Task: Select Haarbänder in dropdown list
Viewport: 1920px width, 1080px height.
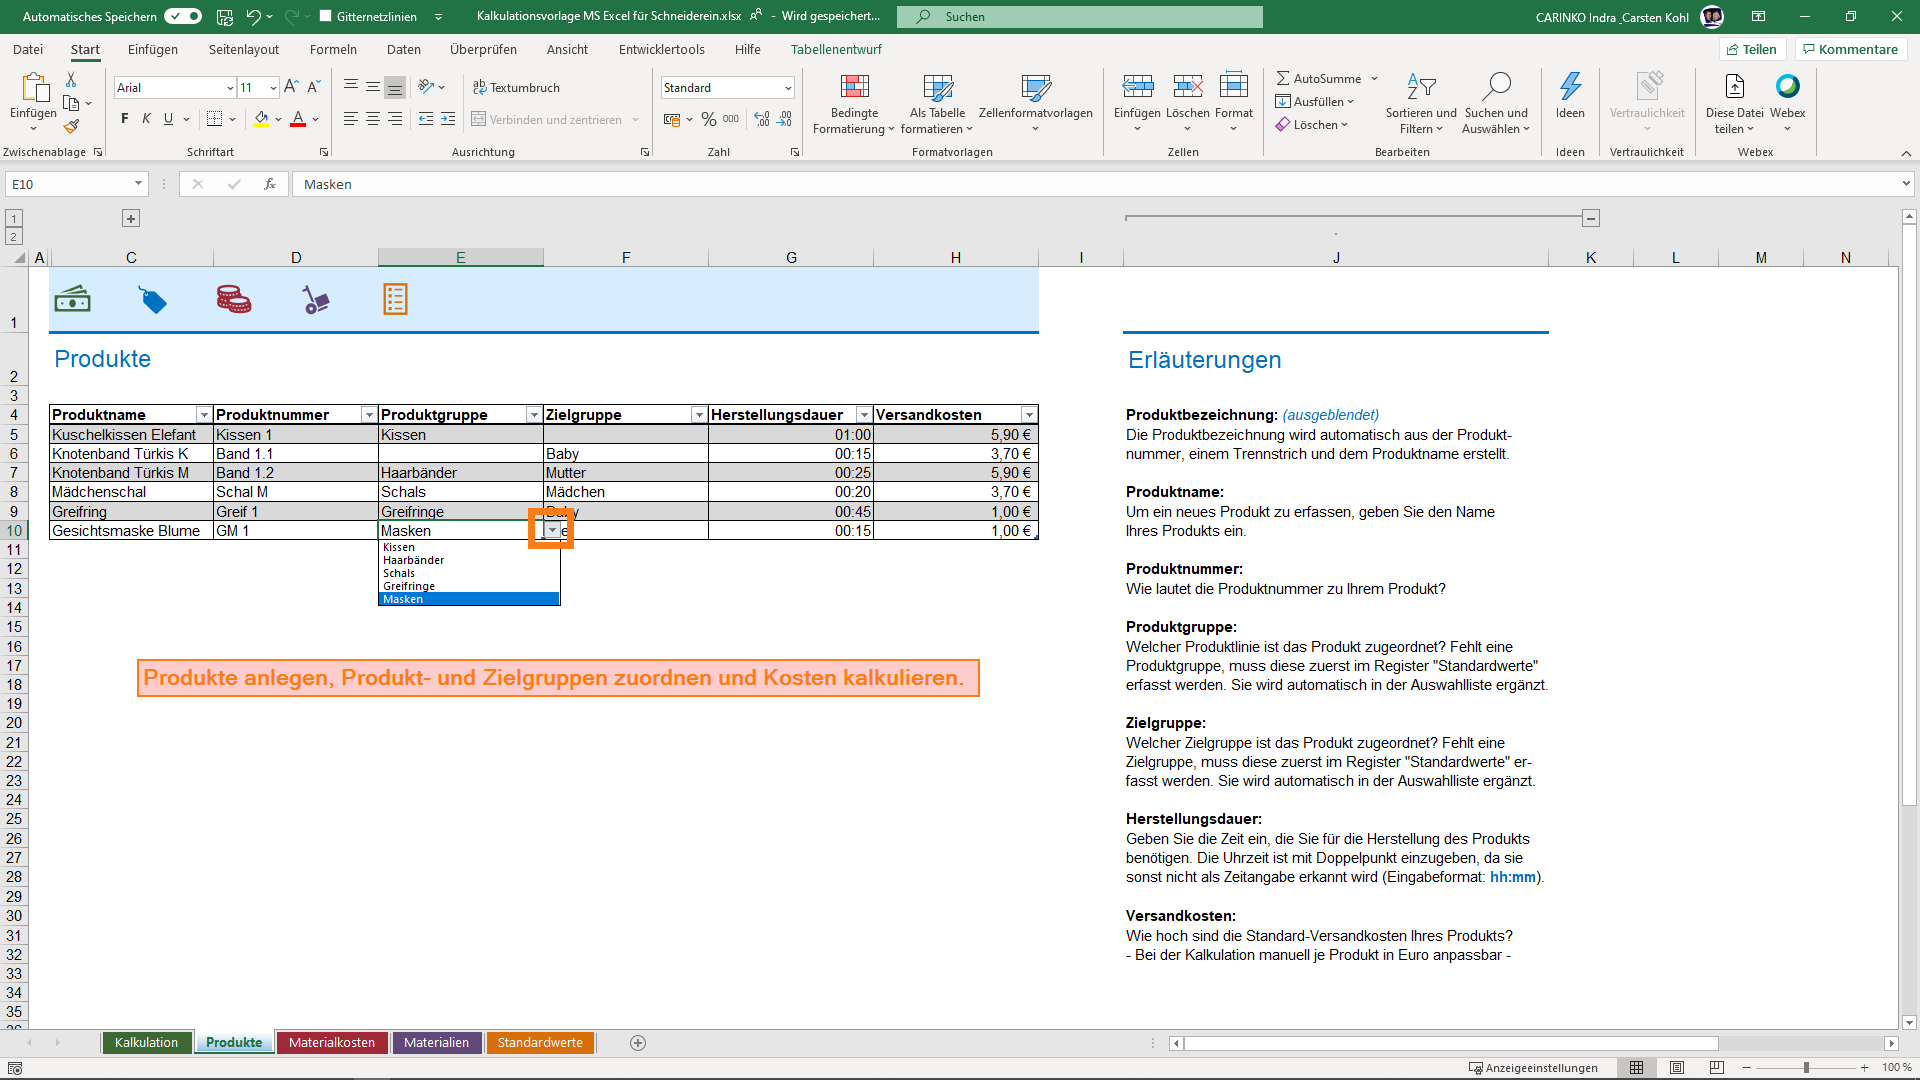Action: pyautogui.click(x=469, y=560)
